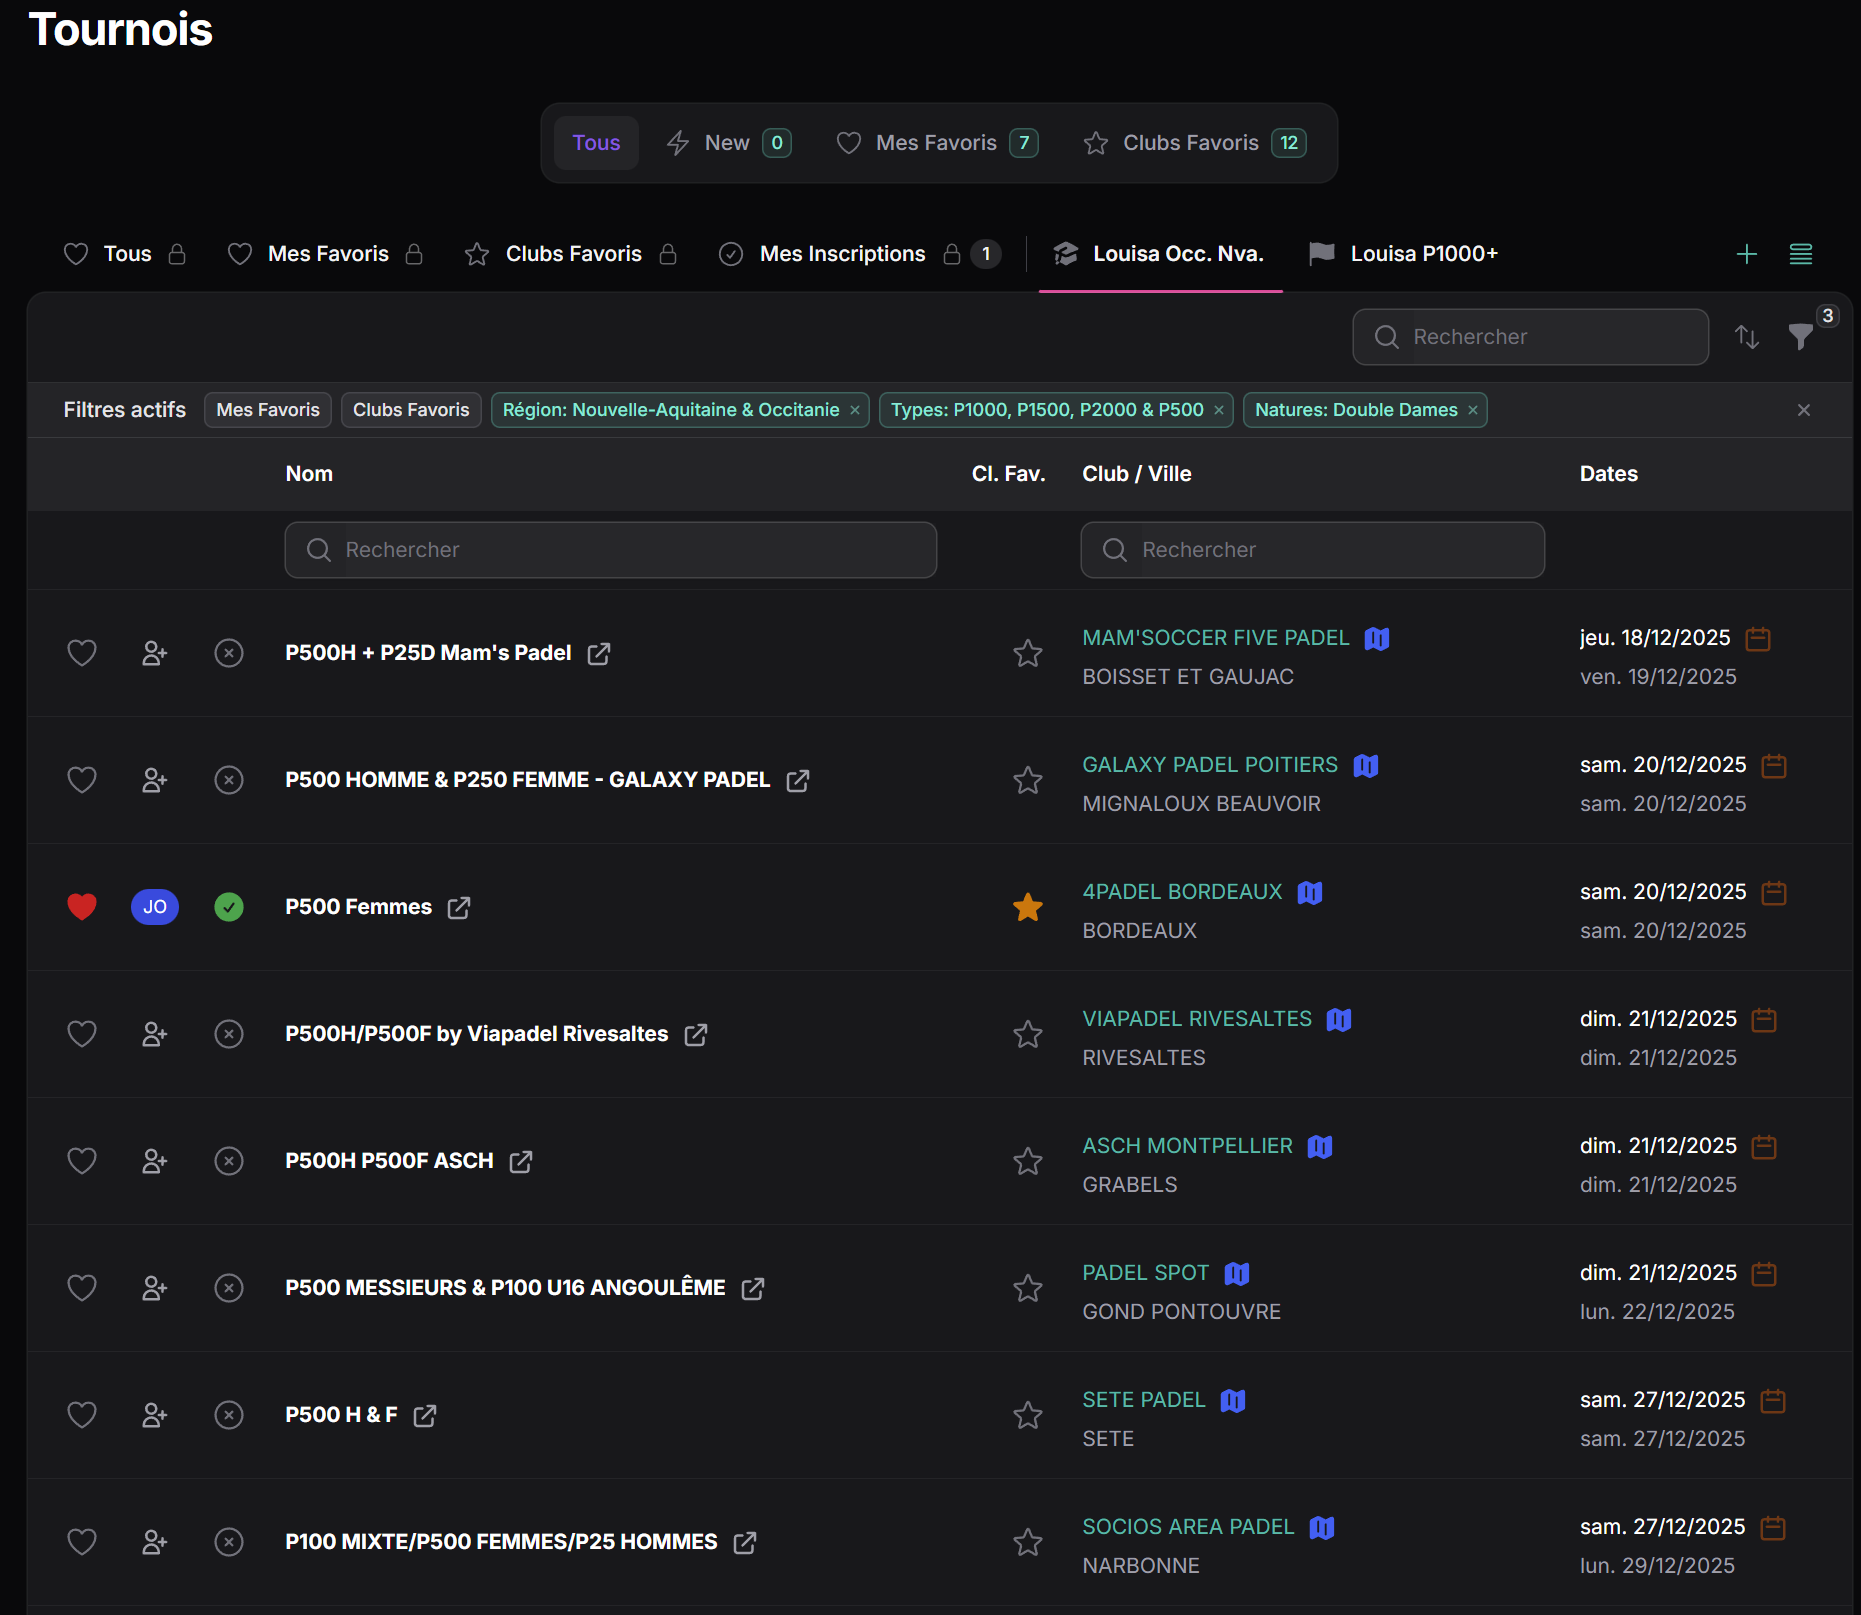Unfavorite P500 Femmes with red heart
The image size is (1861, 1615).
[x=82, y=907]
